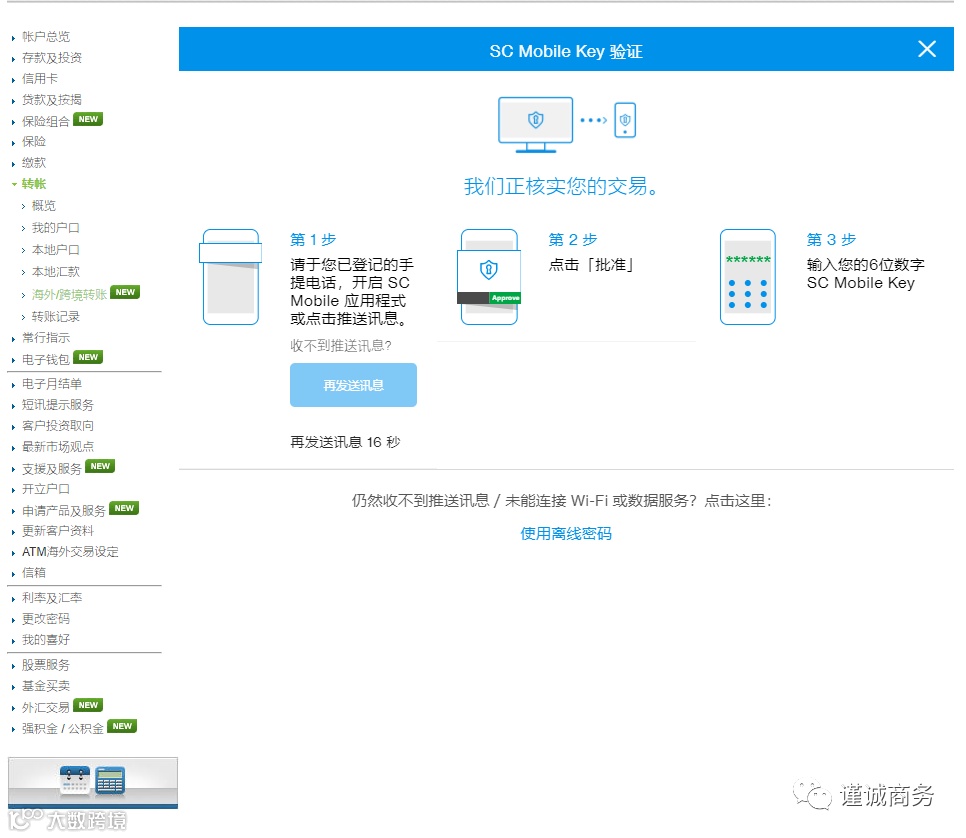Select 转账记录 submenu item
The width and height of the screenshot is (966, 838).
[55, 317]
